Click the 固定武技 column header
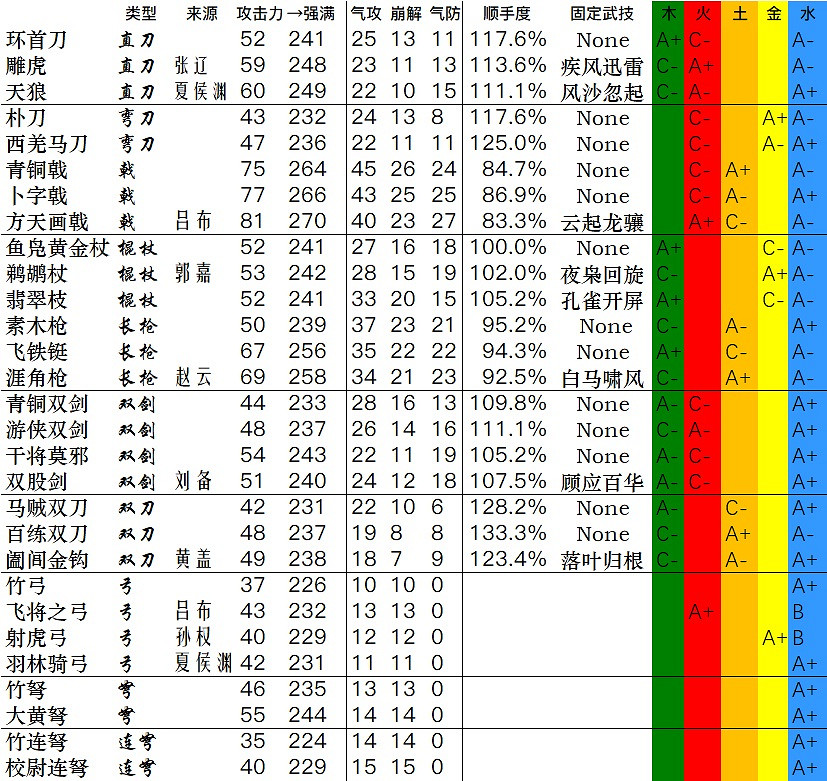The width and height of the screenshot is (827, 781). pyautogui.click(x=601, y=12)
